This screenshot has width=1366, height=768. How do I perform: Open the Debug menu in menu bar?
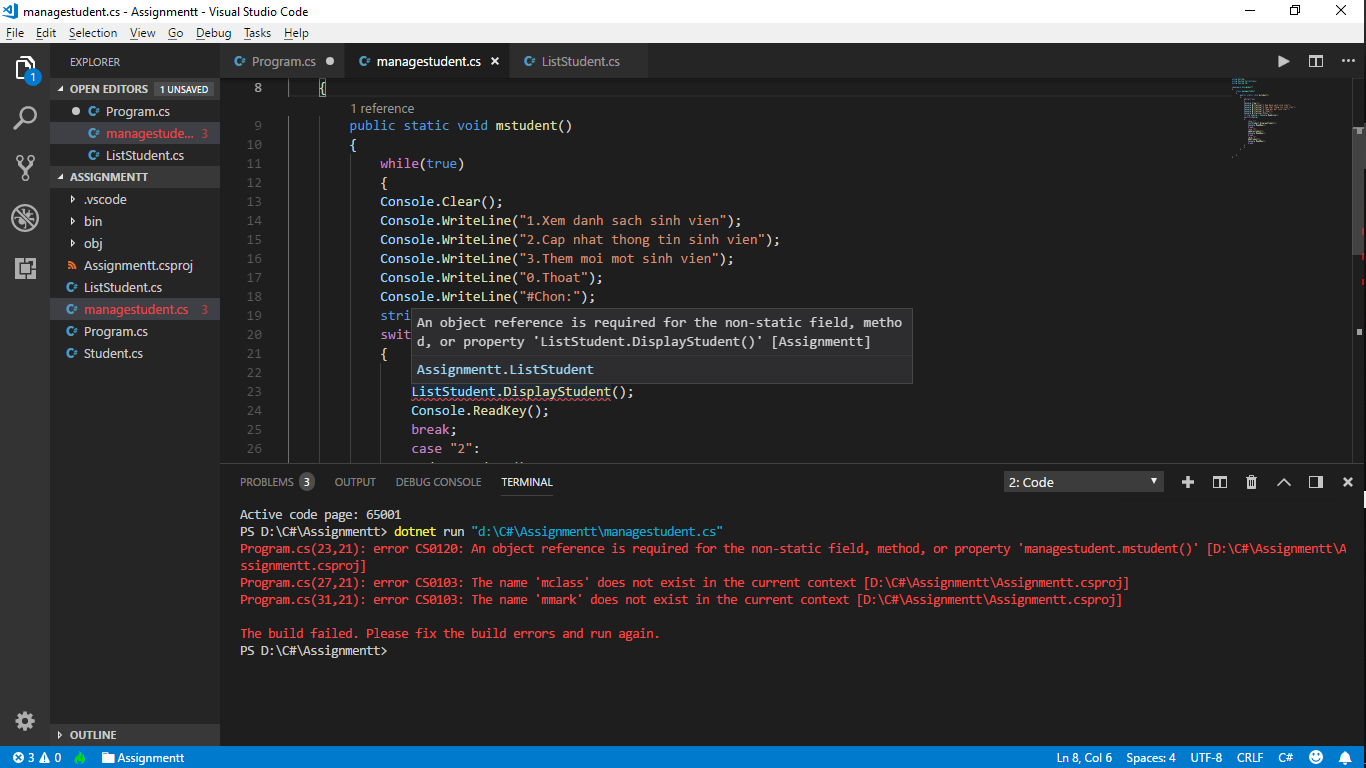pyautogui.click(x=213, y=33)
